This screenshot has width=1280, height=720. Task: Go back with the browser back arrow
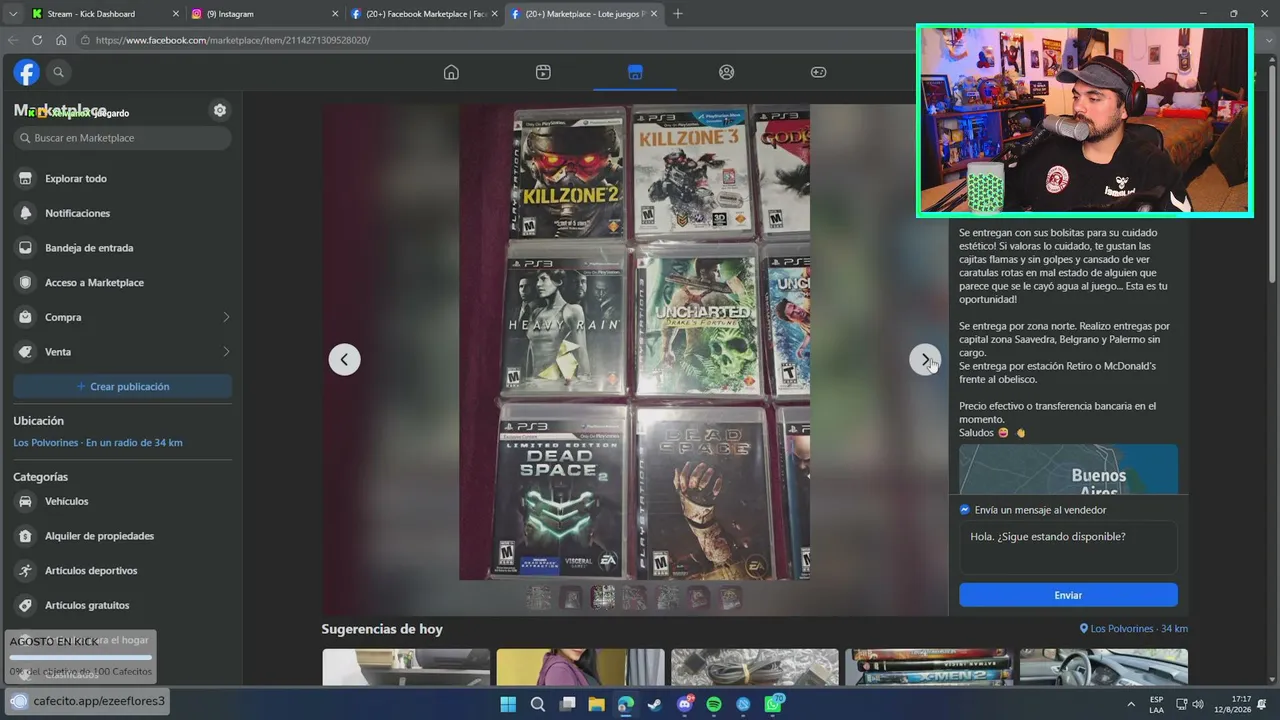click(13, 40)
